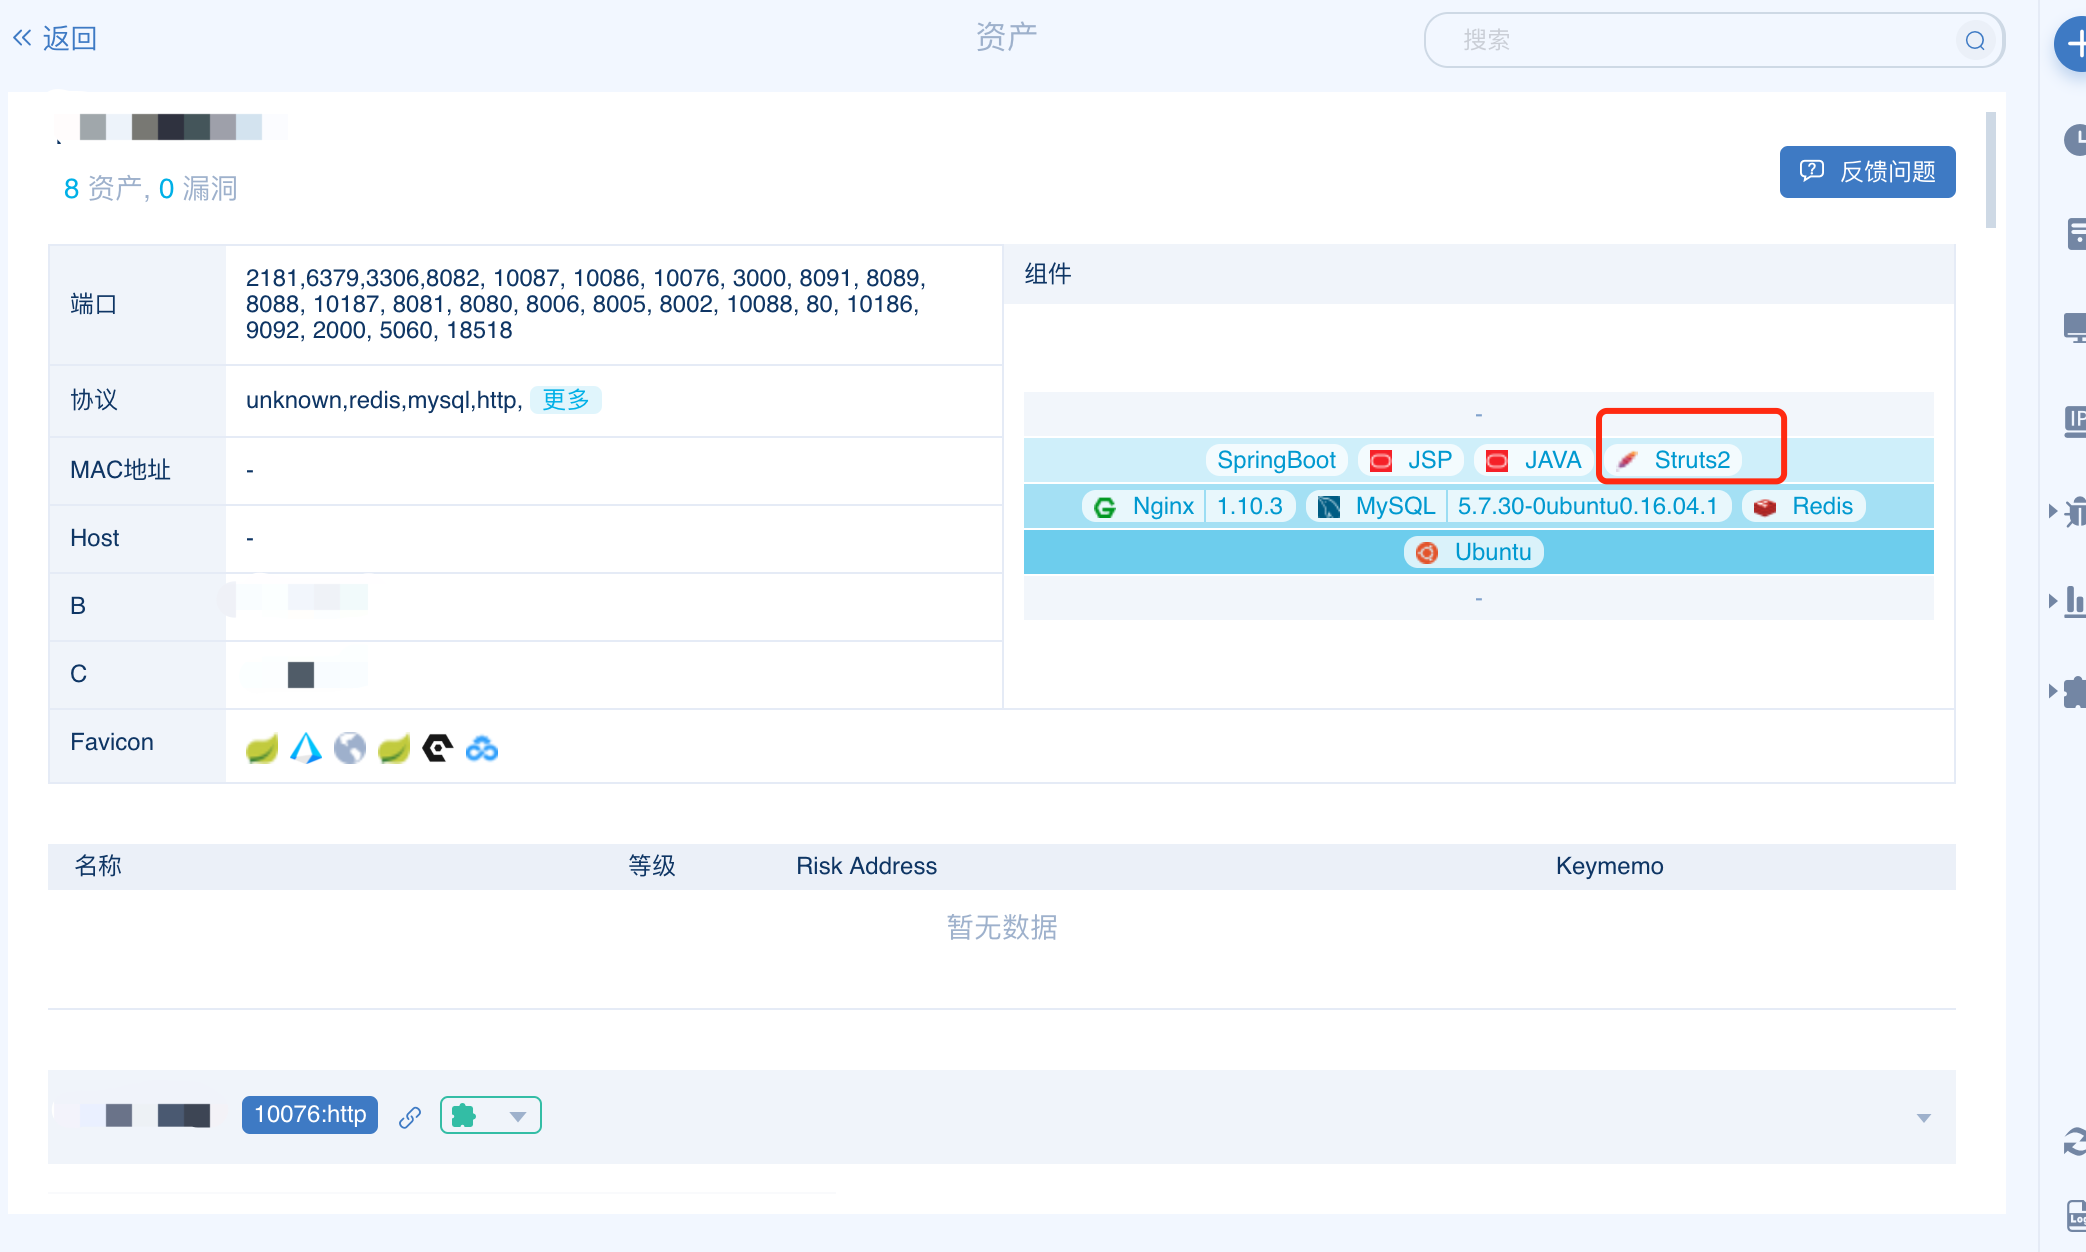
Task: Click the blue triangle favicon
Action: pyautogui.click(x=306, y=748)
